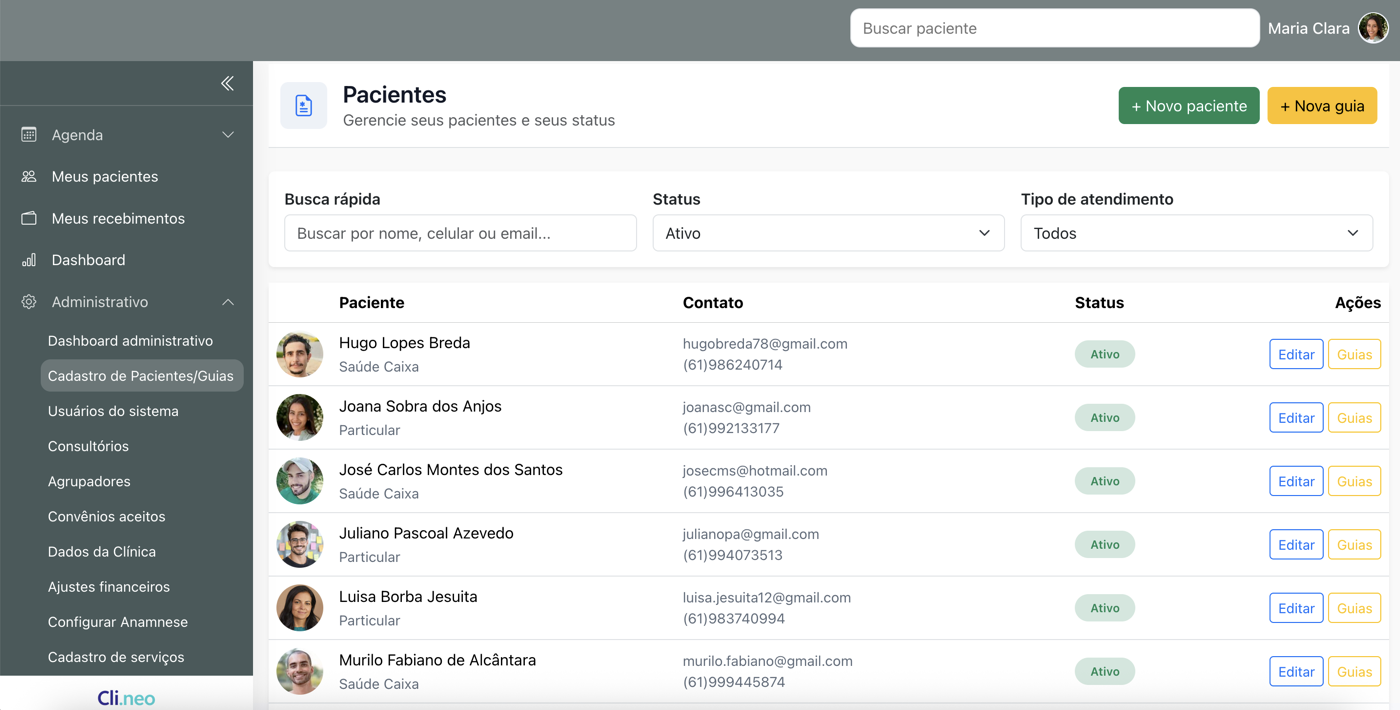This screenshot has width=1400, height=710.
Task: Collapse the sidebar with double-chevron icon
Action: click(x=227, y=83)
